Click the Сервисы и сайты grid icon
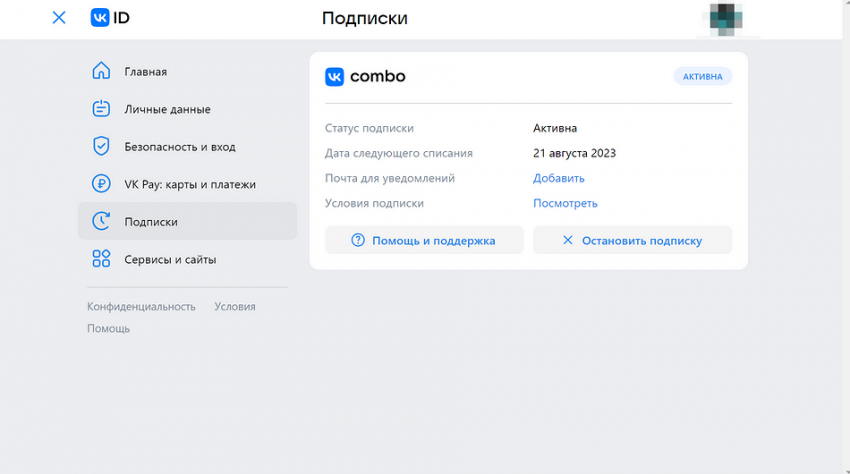 coord(101,259)
